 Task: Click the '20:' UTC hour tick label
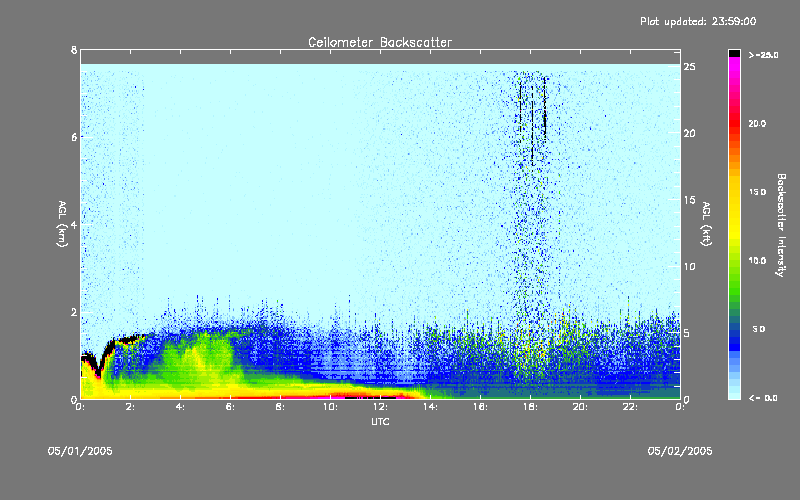[580, 407]
